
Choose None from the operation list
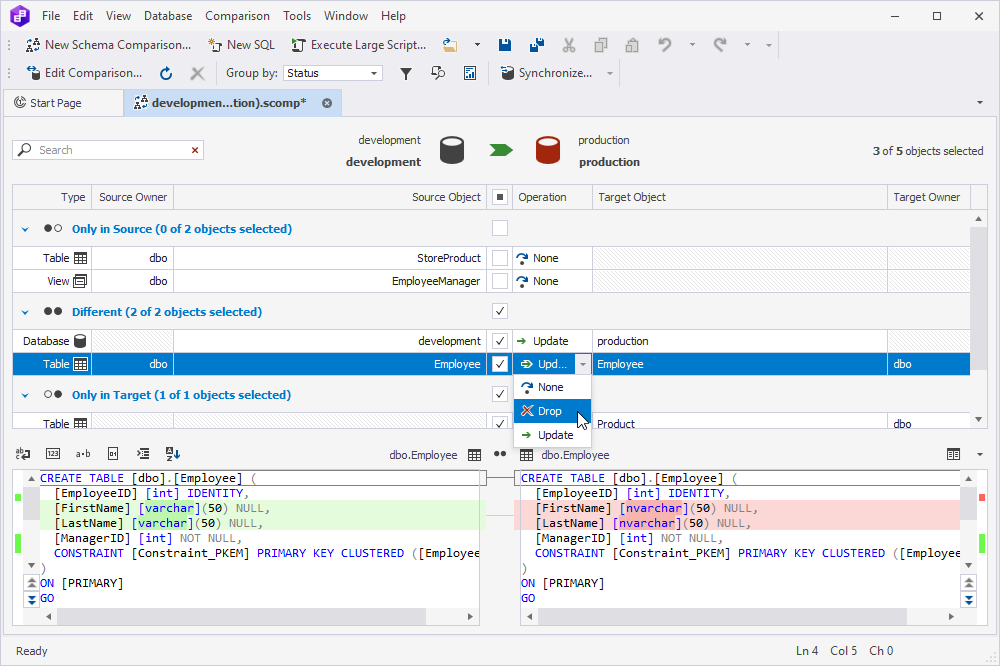tap(552, 387)
